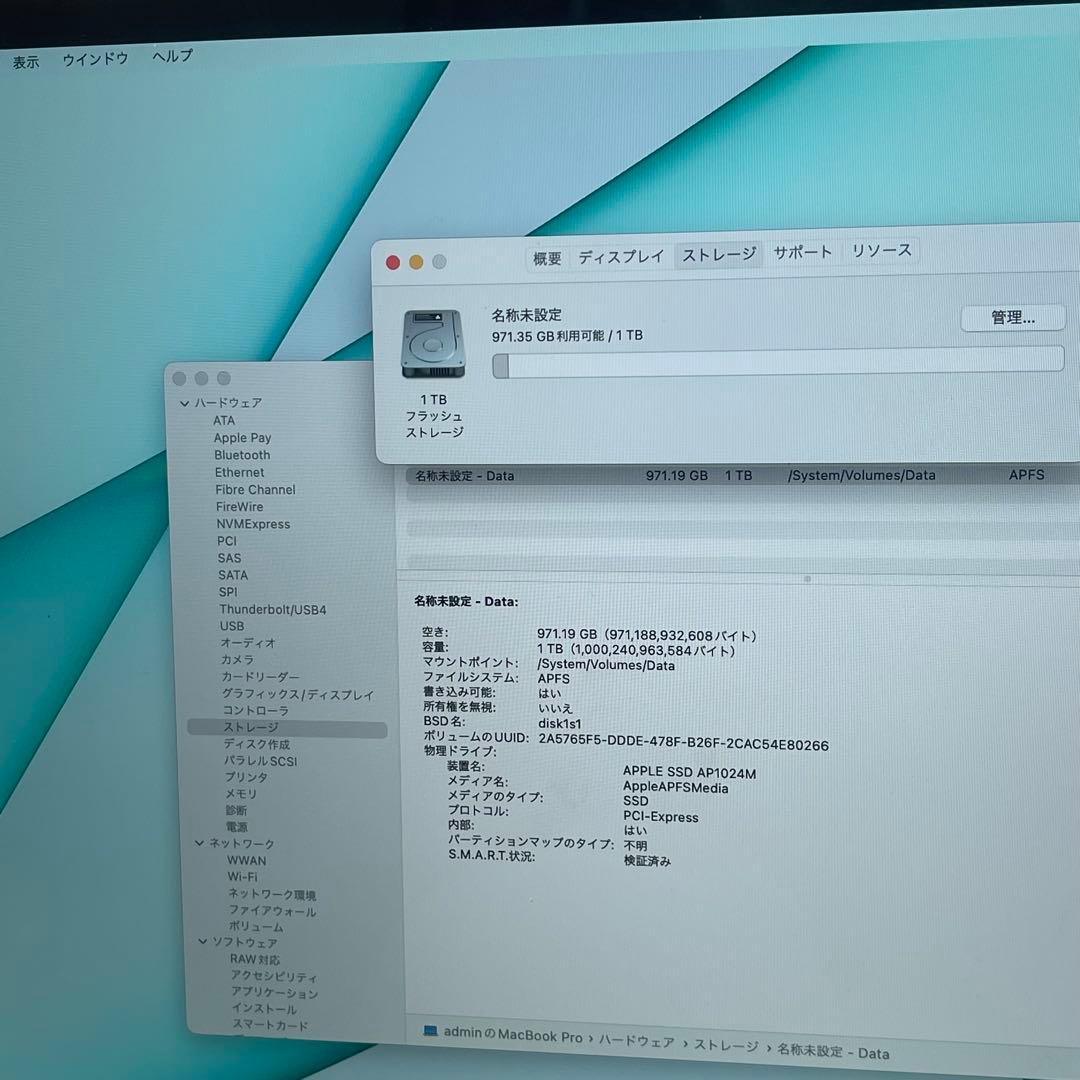Select USB in the hardware list
Image resolution: width=1080 pixels, height=1080 pixels.
point(231,626)
